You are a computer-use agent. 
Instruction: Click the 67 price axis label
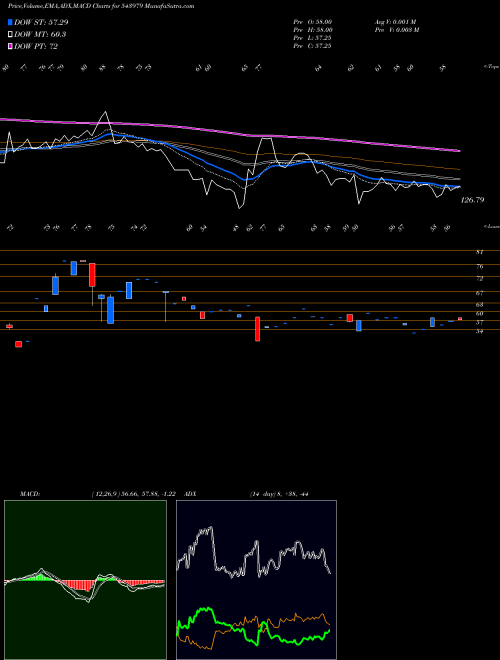point(479,293)
